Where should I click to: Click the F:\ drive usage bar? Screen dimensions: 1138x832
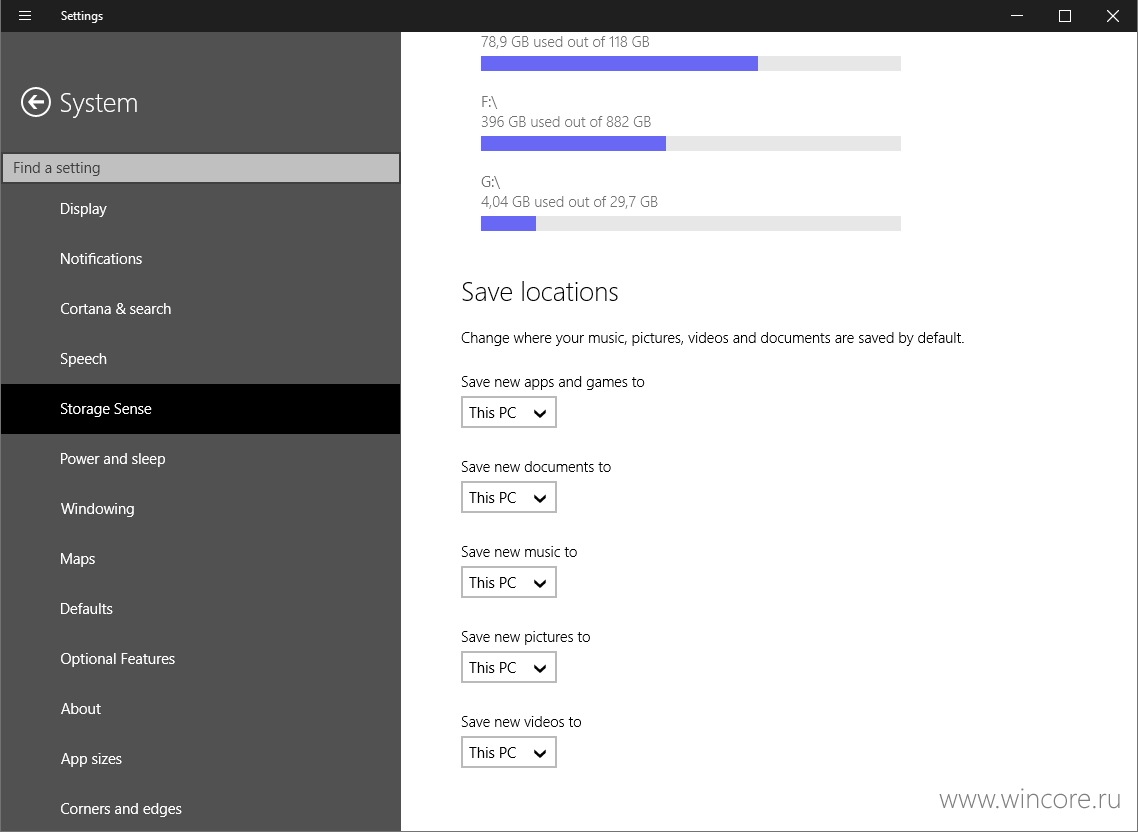click(691, 144)
